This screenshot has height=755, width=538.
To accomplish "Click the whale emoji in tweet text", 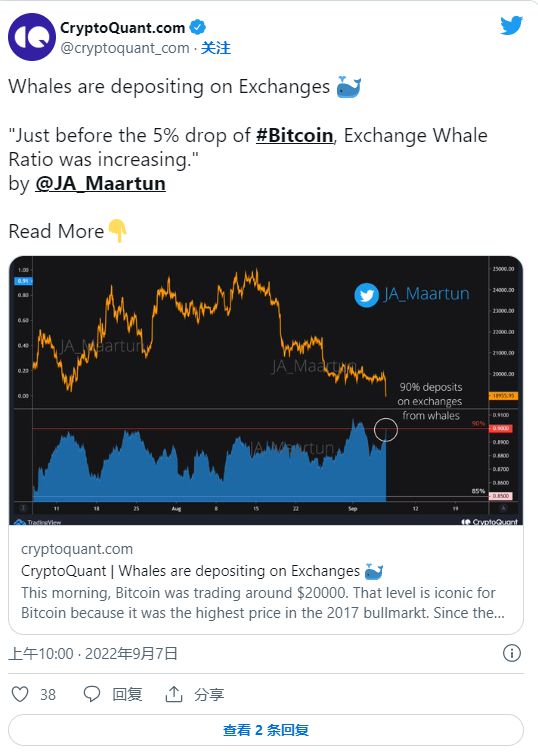I will click(x=349, y=87).
